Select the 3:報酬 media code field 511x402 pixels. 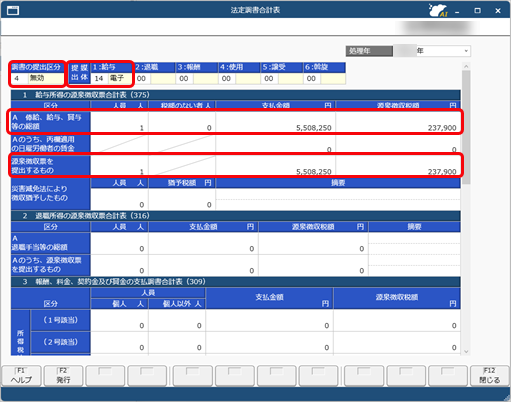tap(184, 79)
